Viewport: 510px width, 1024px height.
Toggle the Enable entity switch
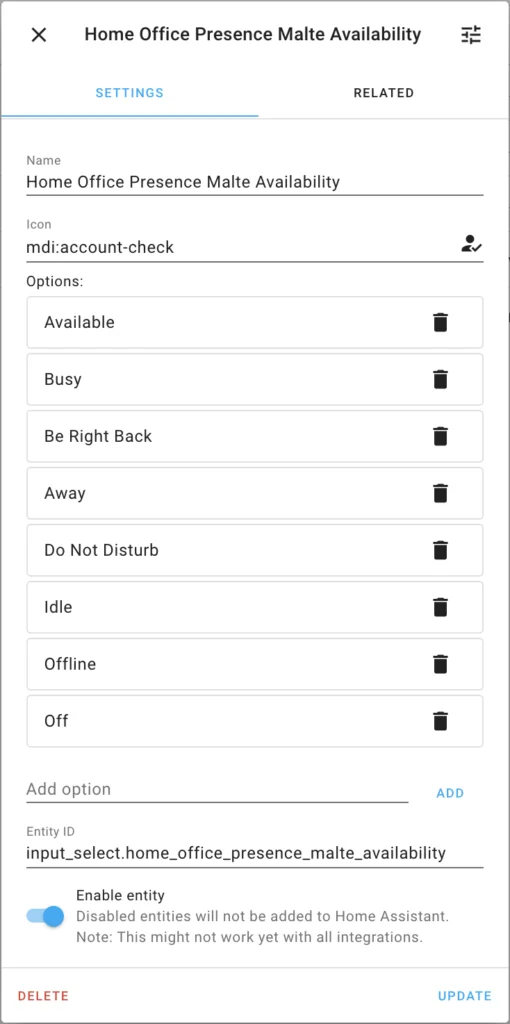point(45,916)
